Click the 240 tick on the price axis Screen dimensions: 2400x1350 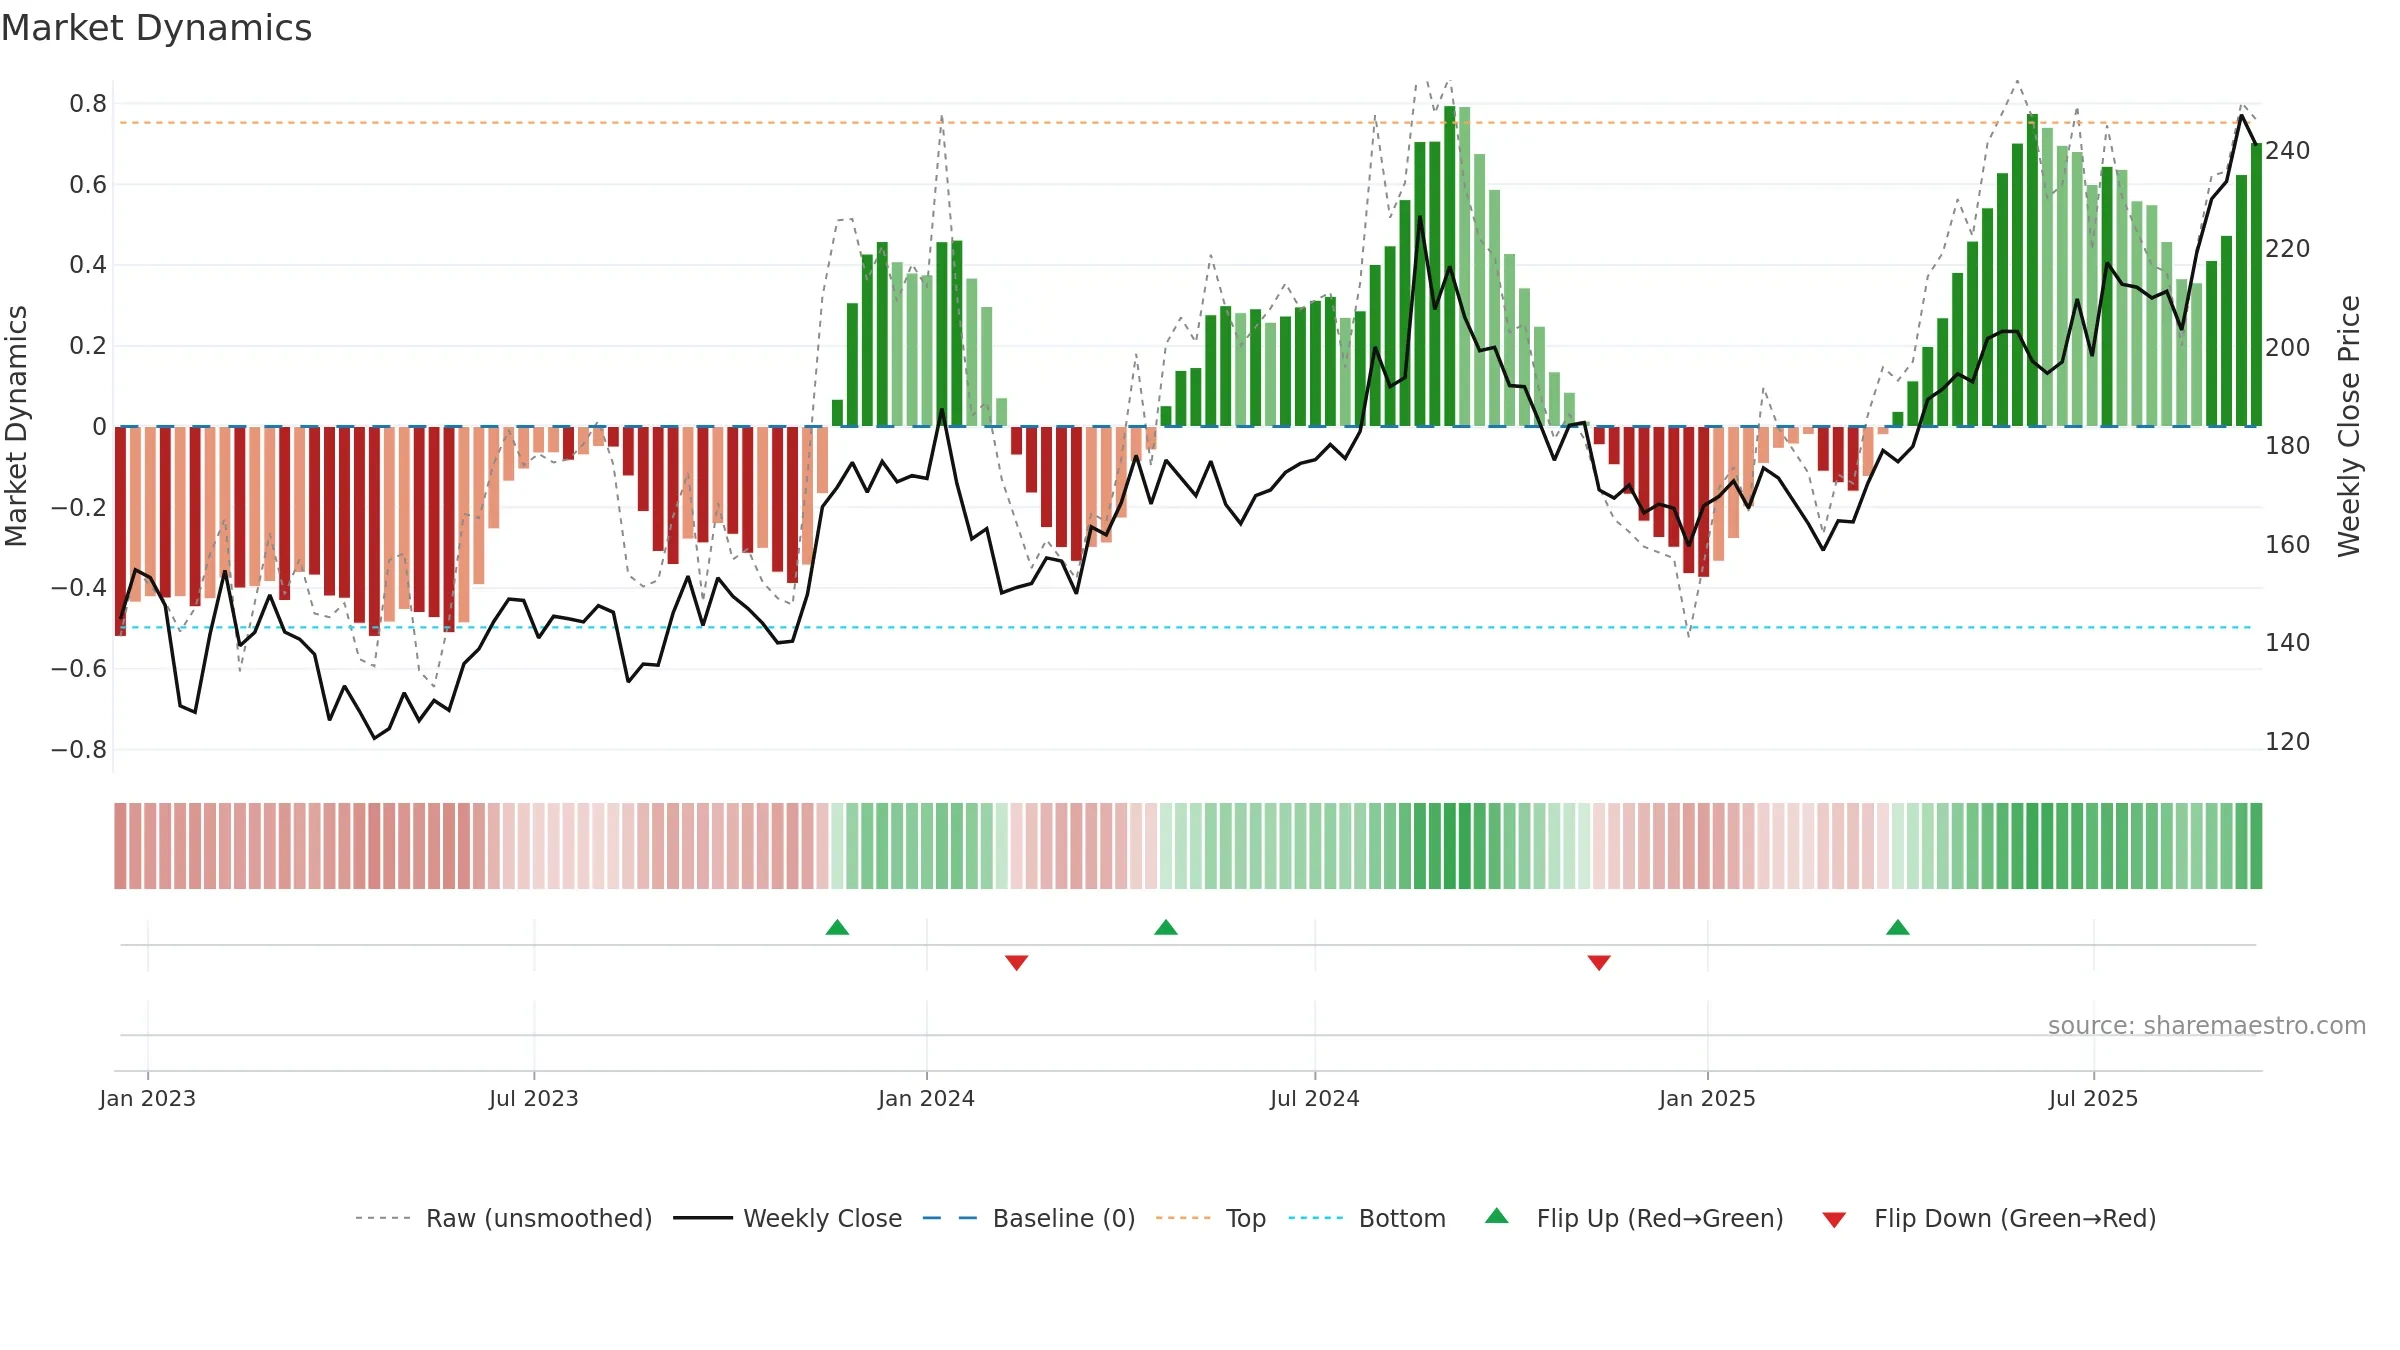pos(2288,150)
